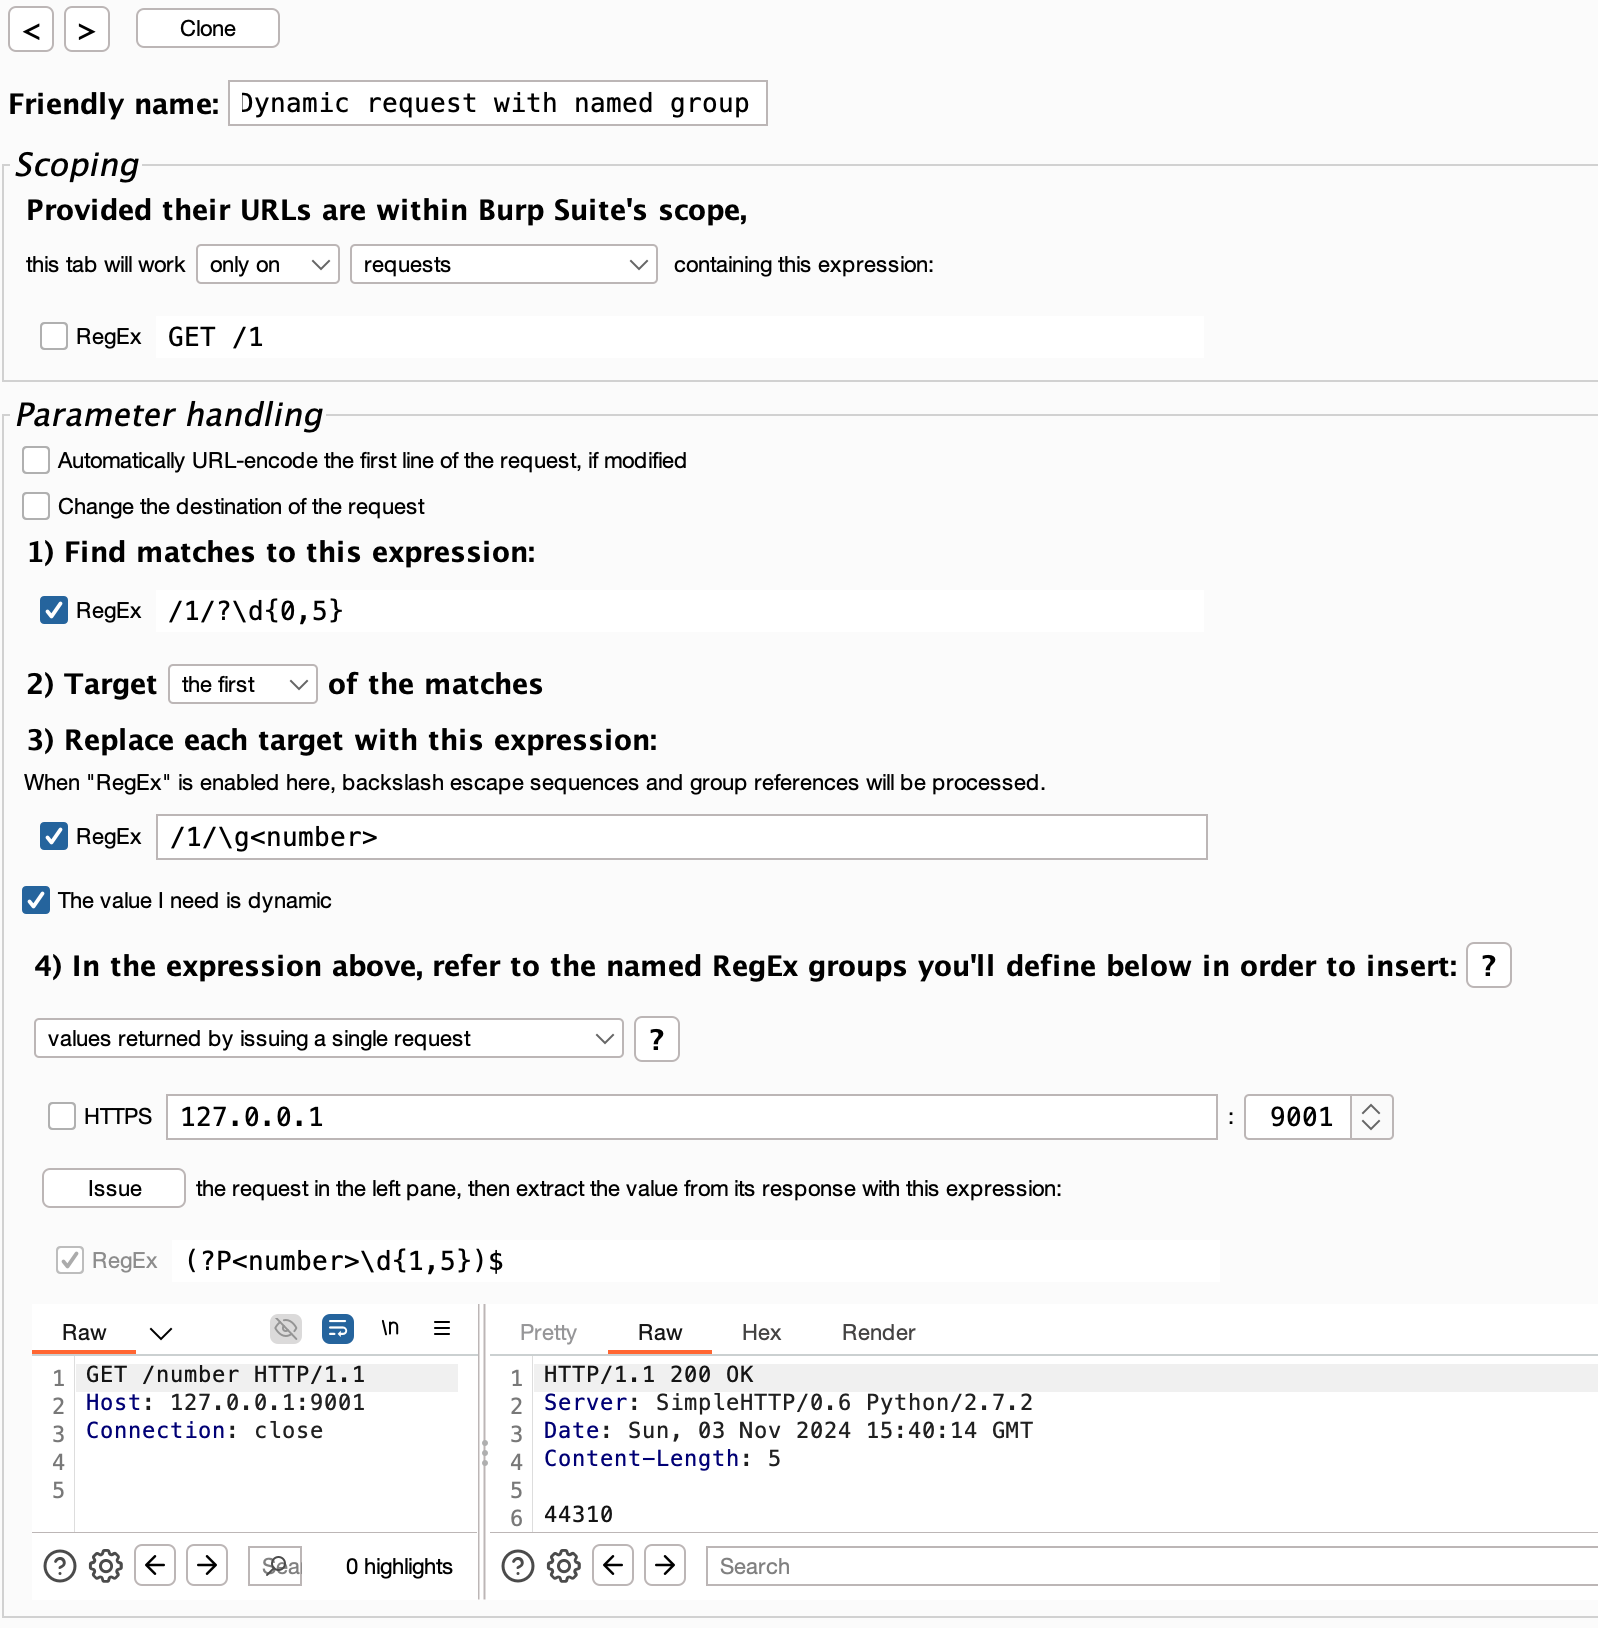Go to next match arrow in response pane
Screen dimensions: 1598x1628
pos(665,1565)
